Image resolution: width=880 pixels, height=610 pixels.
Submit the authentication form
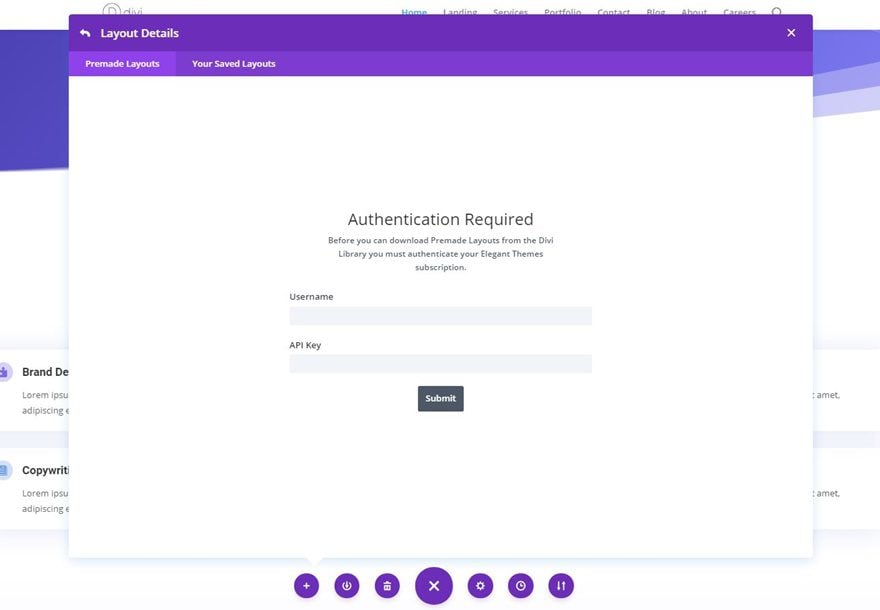(x=441, y=398)
